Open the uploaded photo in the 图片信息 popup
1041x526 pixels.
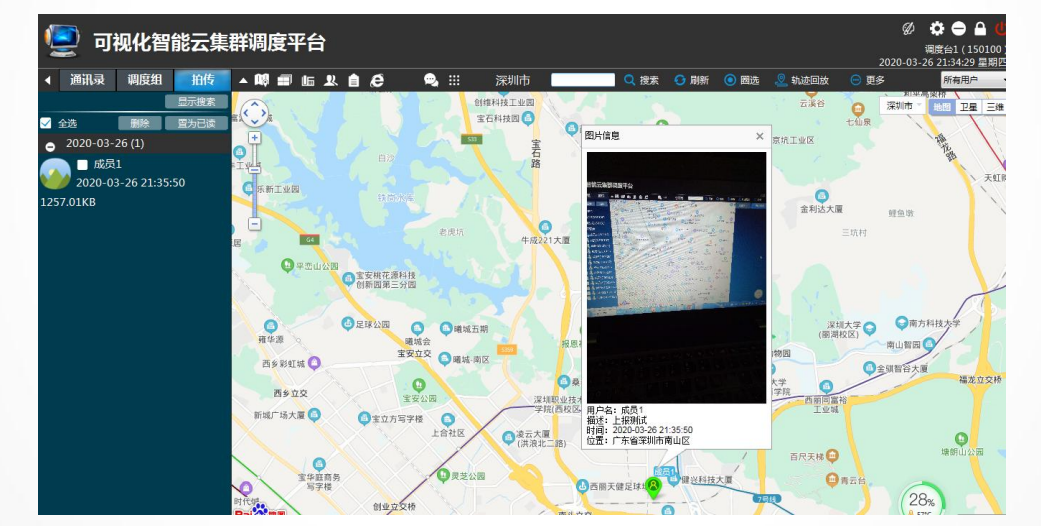677,278
